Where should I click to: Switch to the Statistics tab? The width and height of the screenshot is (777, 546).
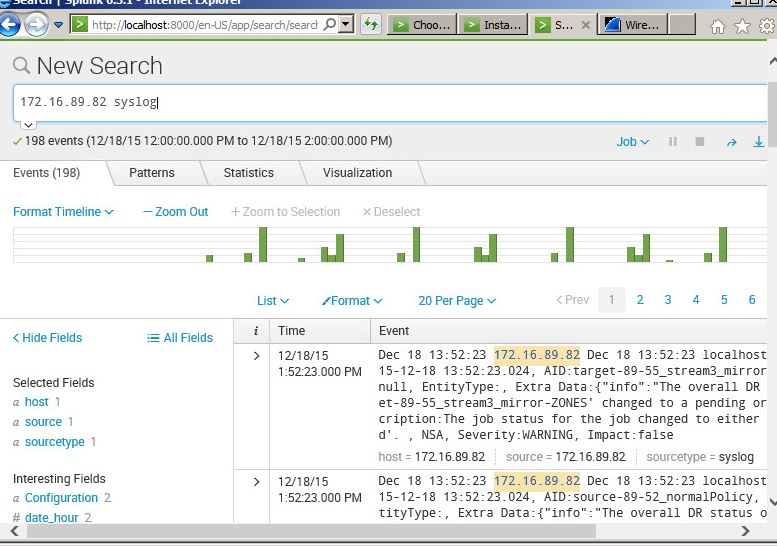pyautogui.click(x=248, y=173)
